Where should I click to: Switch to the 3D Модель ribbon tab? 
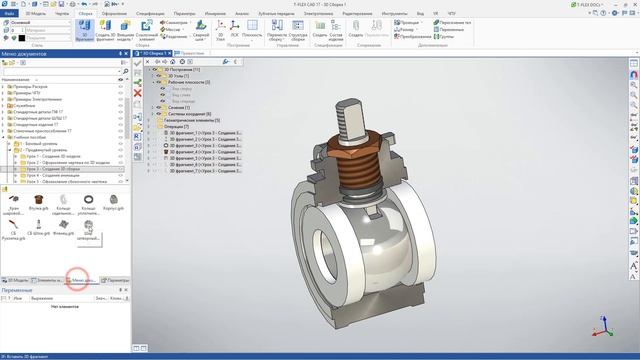pos(36,13)
